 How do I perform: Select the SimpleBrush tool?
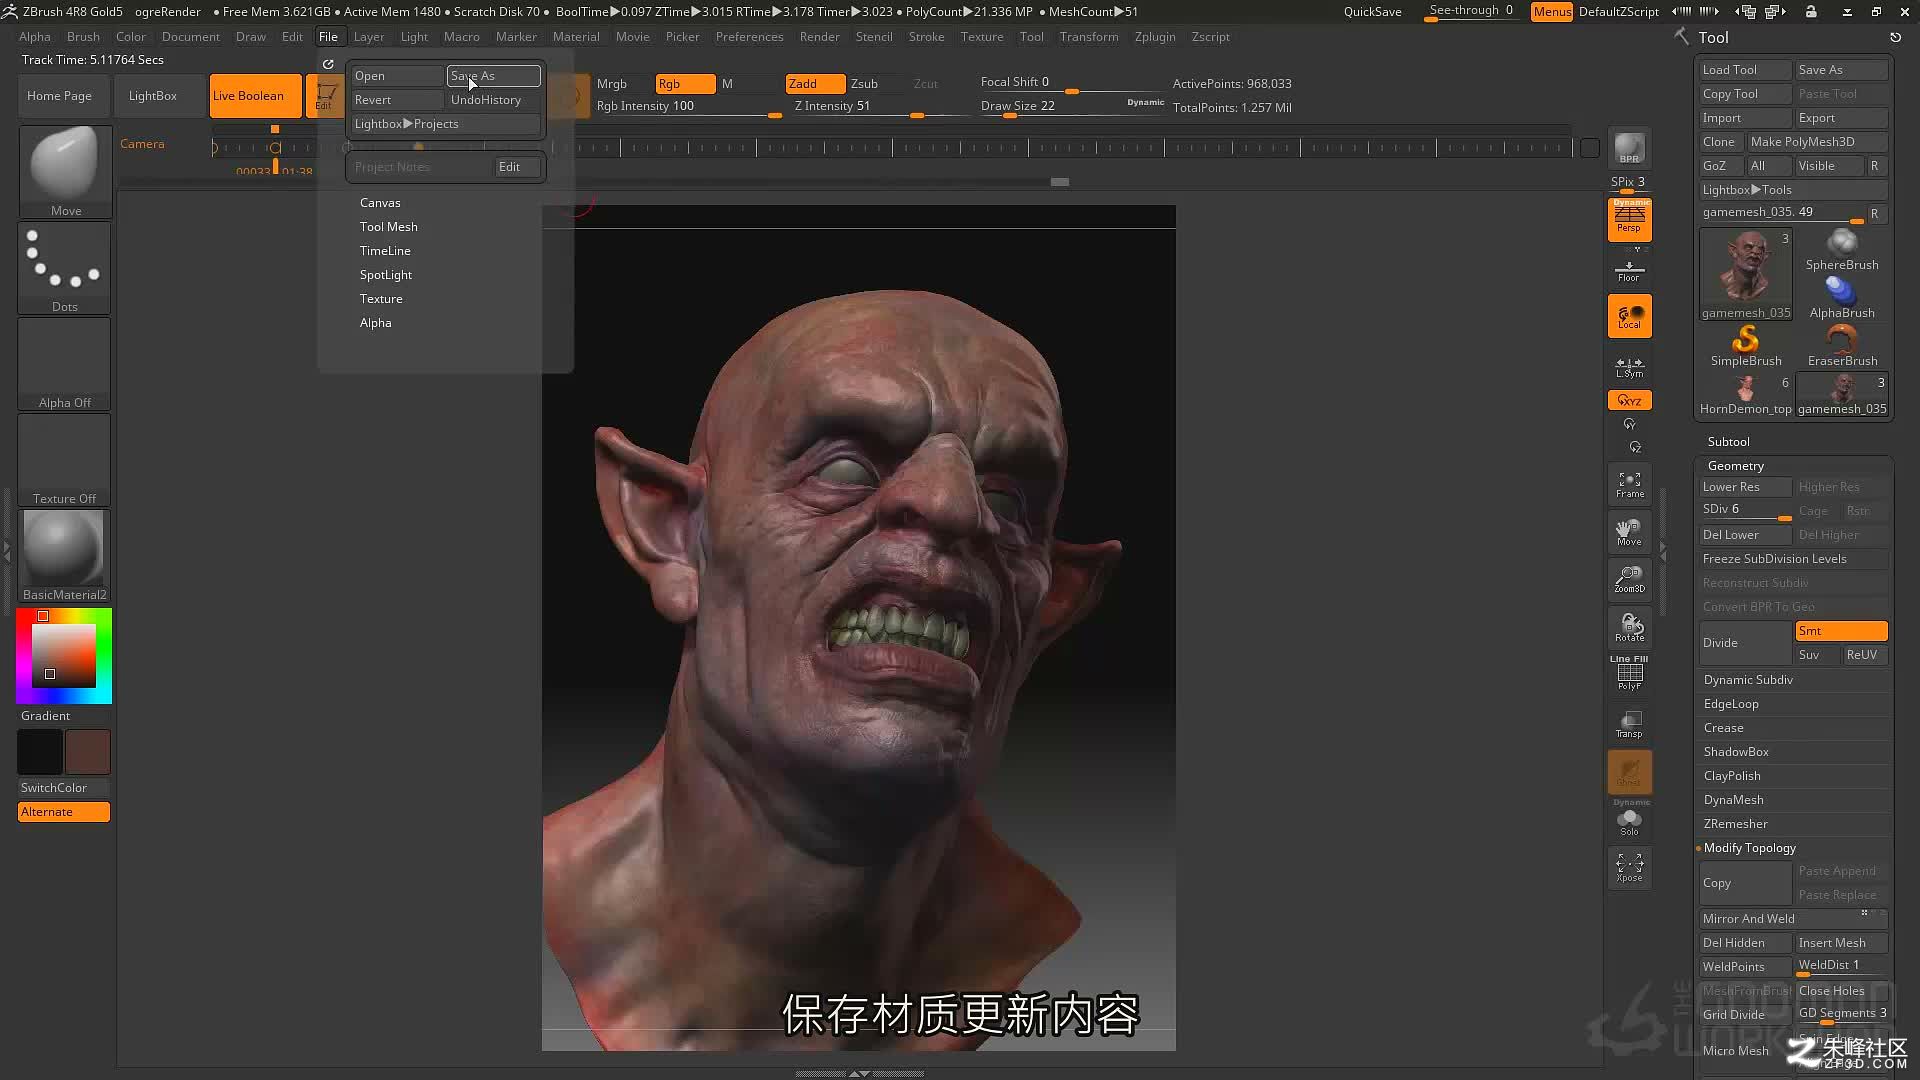coord(1745,346)
